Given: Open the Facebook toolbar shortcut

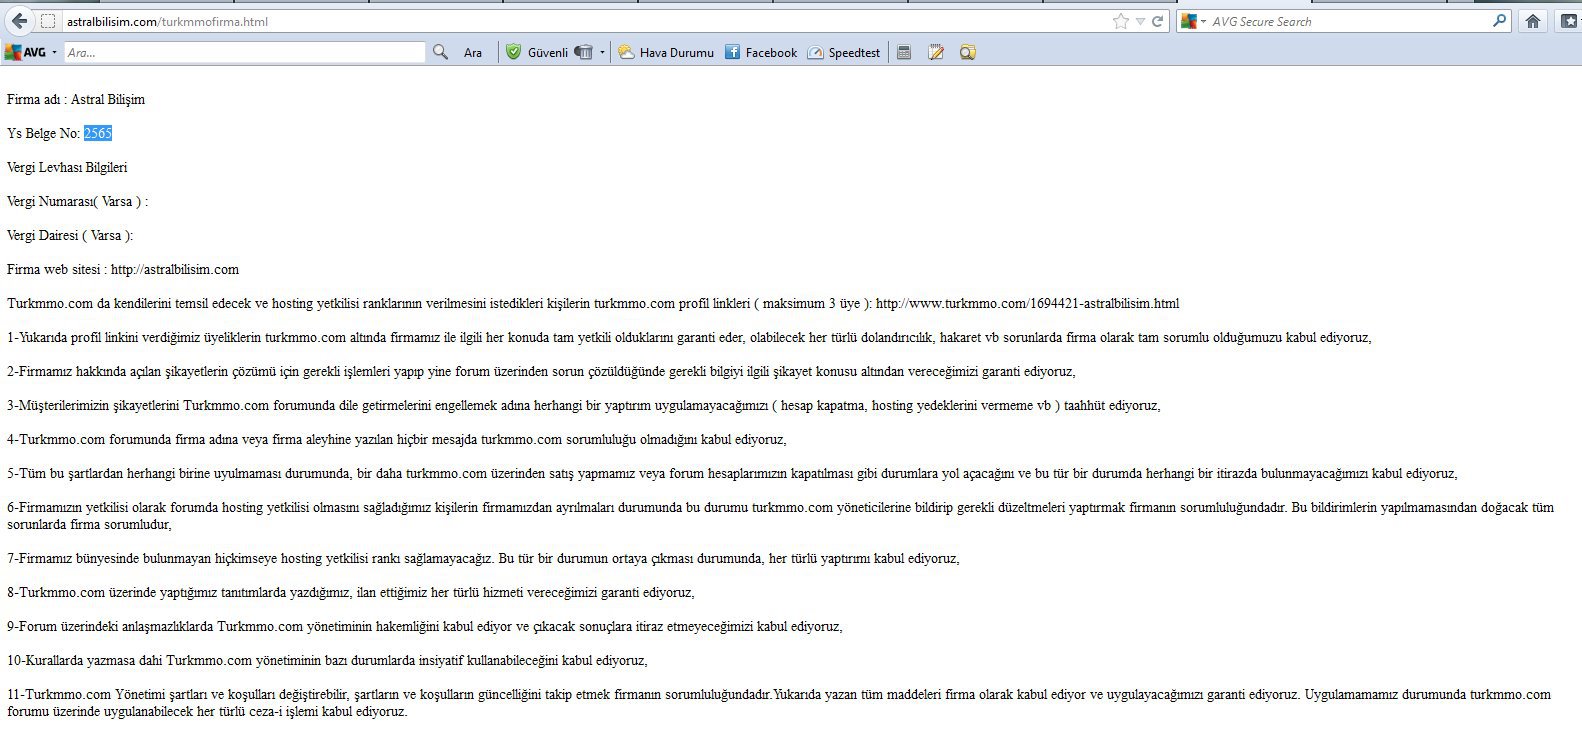Looking at the screenshot, I should [761, 52].
